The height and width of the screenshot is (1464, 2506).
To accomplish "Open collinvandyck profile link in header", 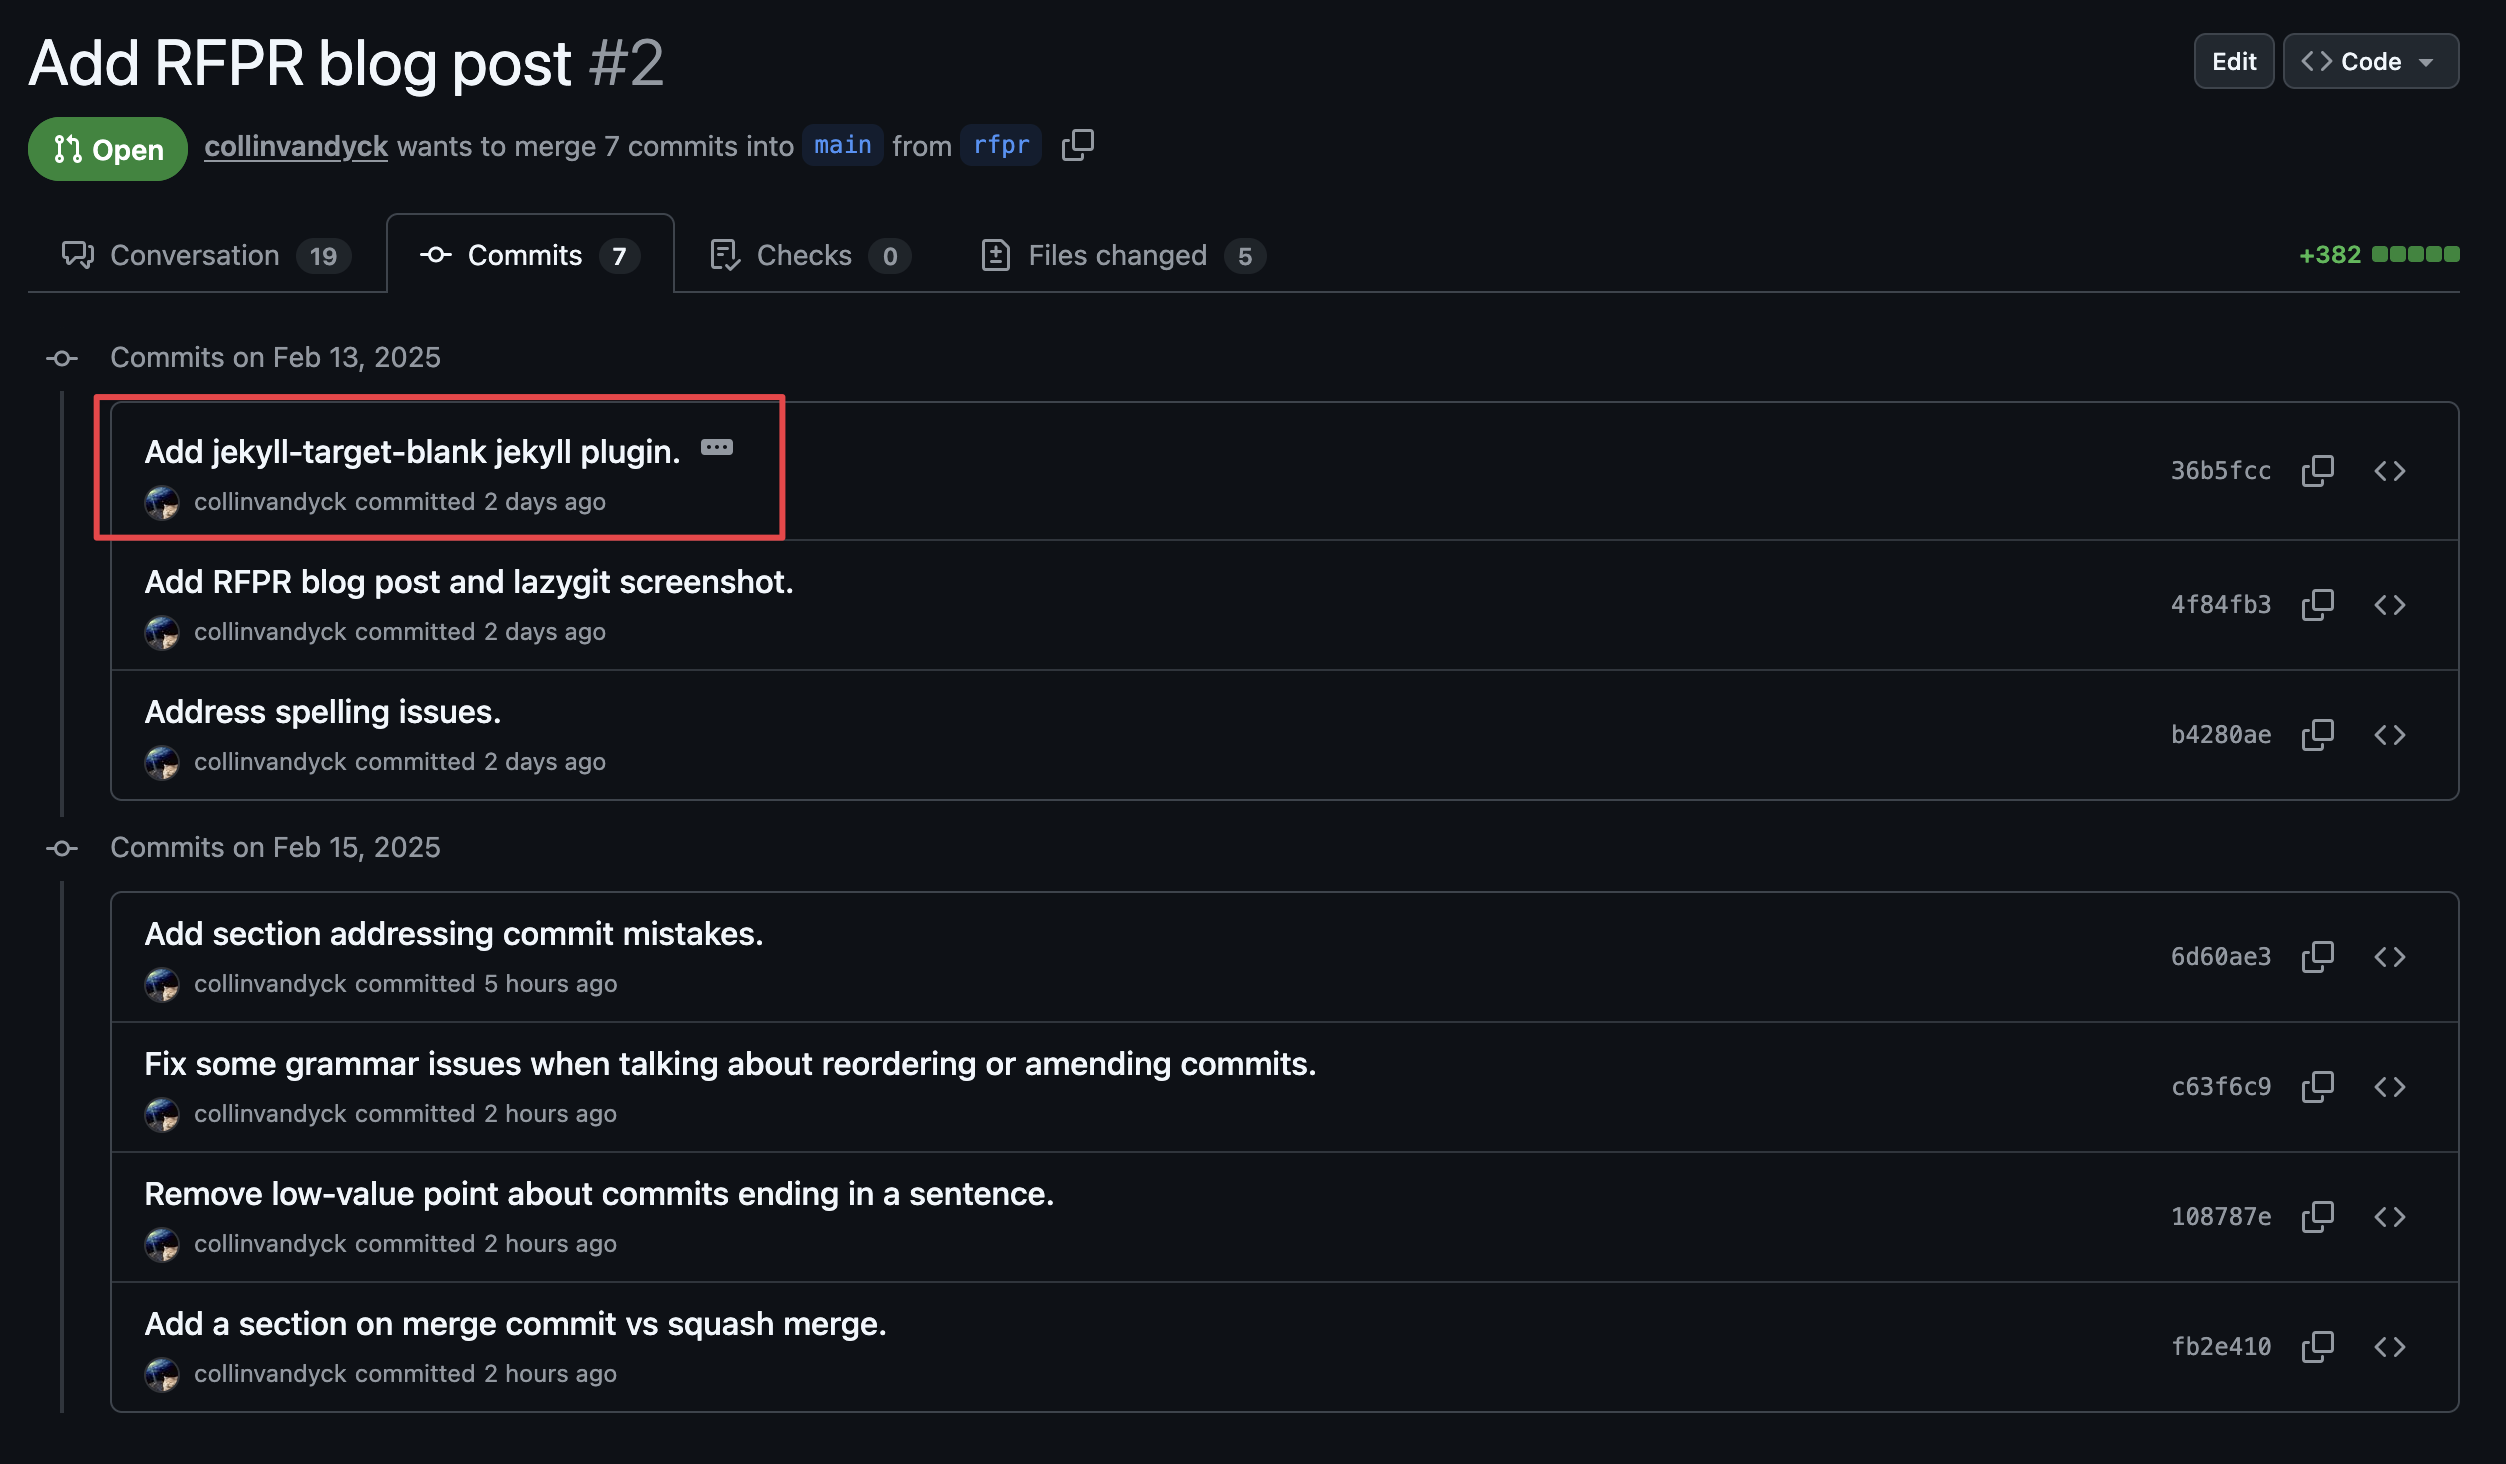I will click(295, 146).
